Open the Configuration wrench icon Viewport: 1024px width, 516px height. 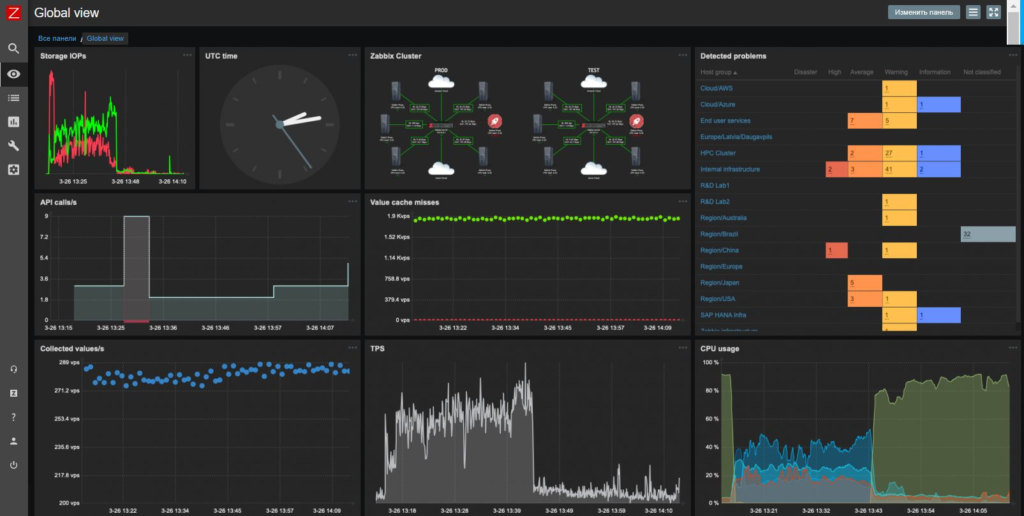click(13, 146)
